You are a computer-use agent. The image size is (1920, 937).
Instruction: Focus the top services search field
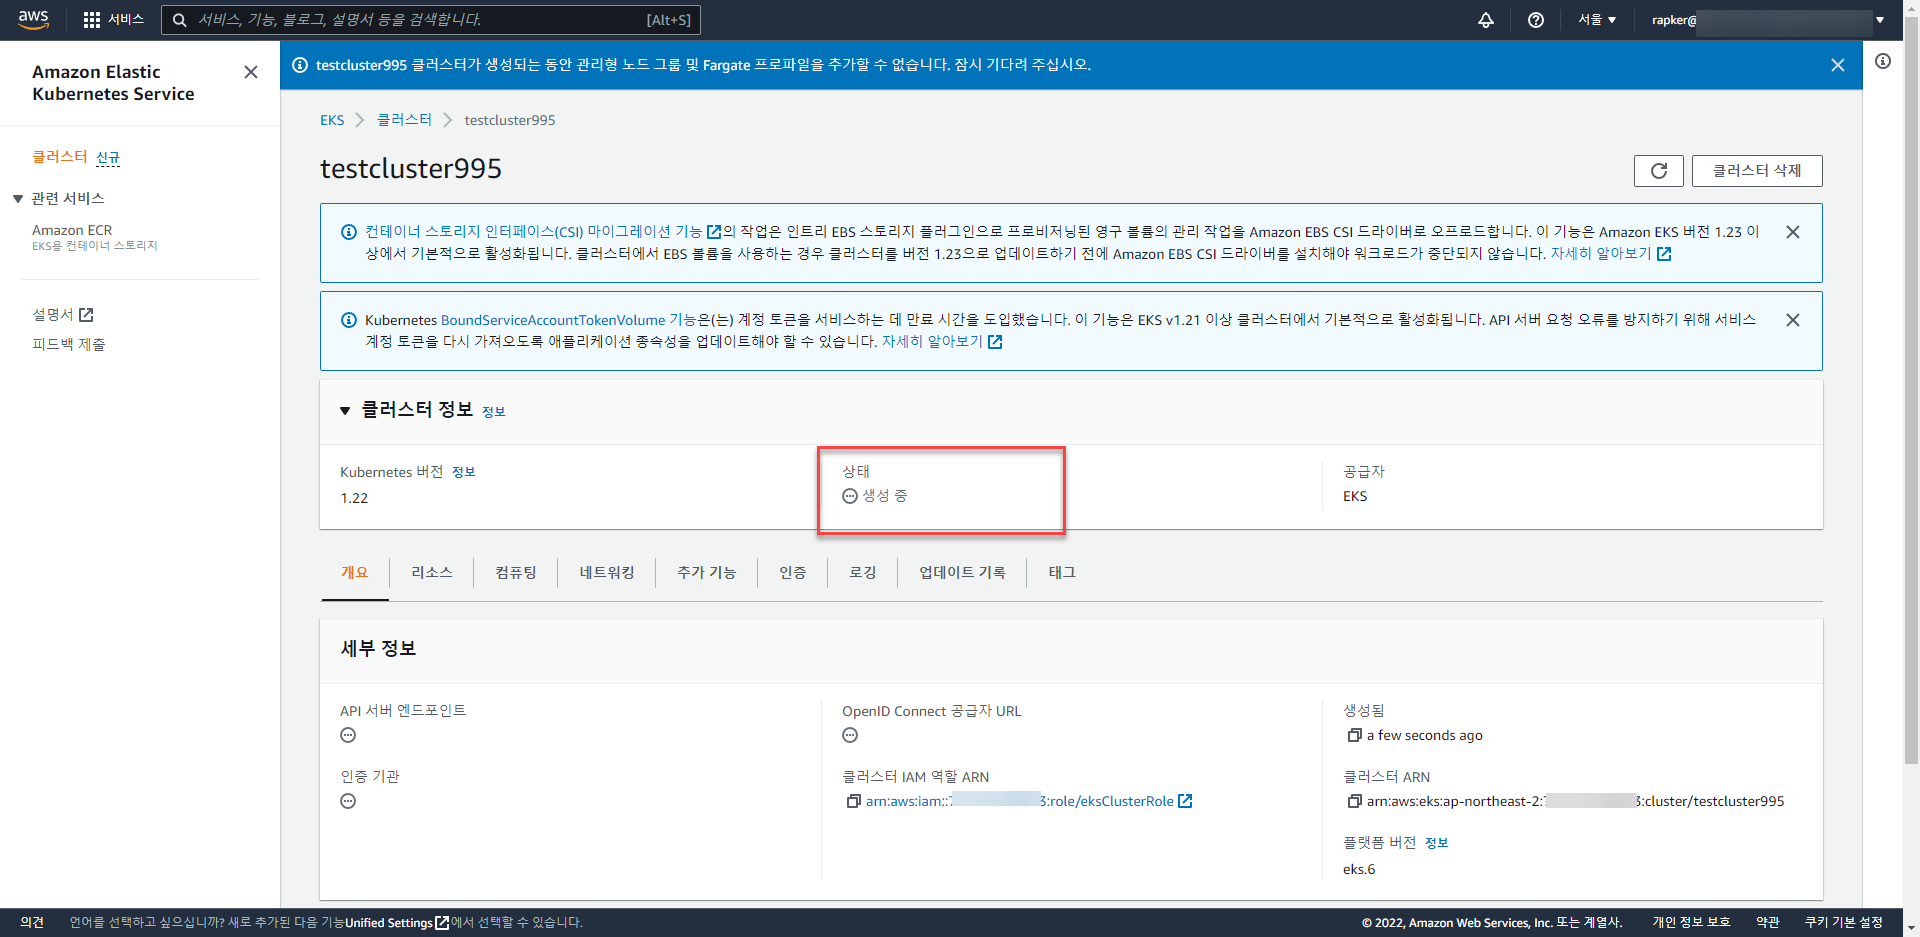coord(430,20)
